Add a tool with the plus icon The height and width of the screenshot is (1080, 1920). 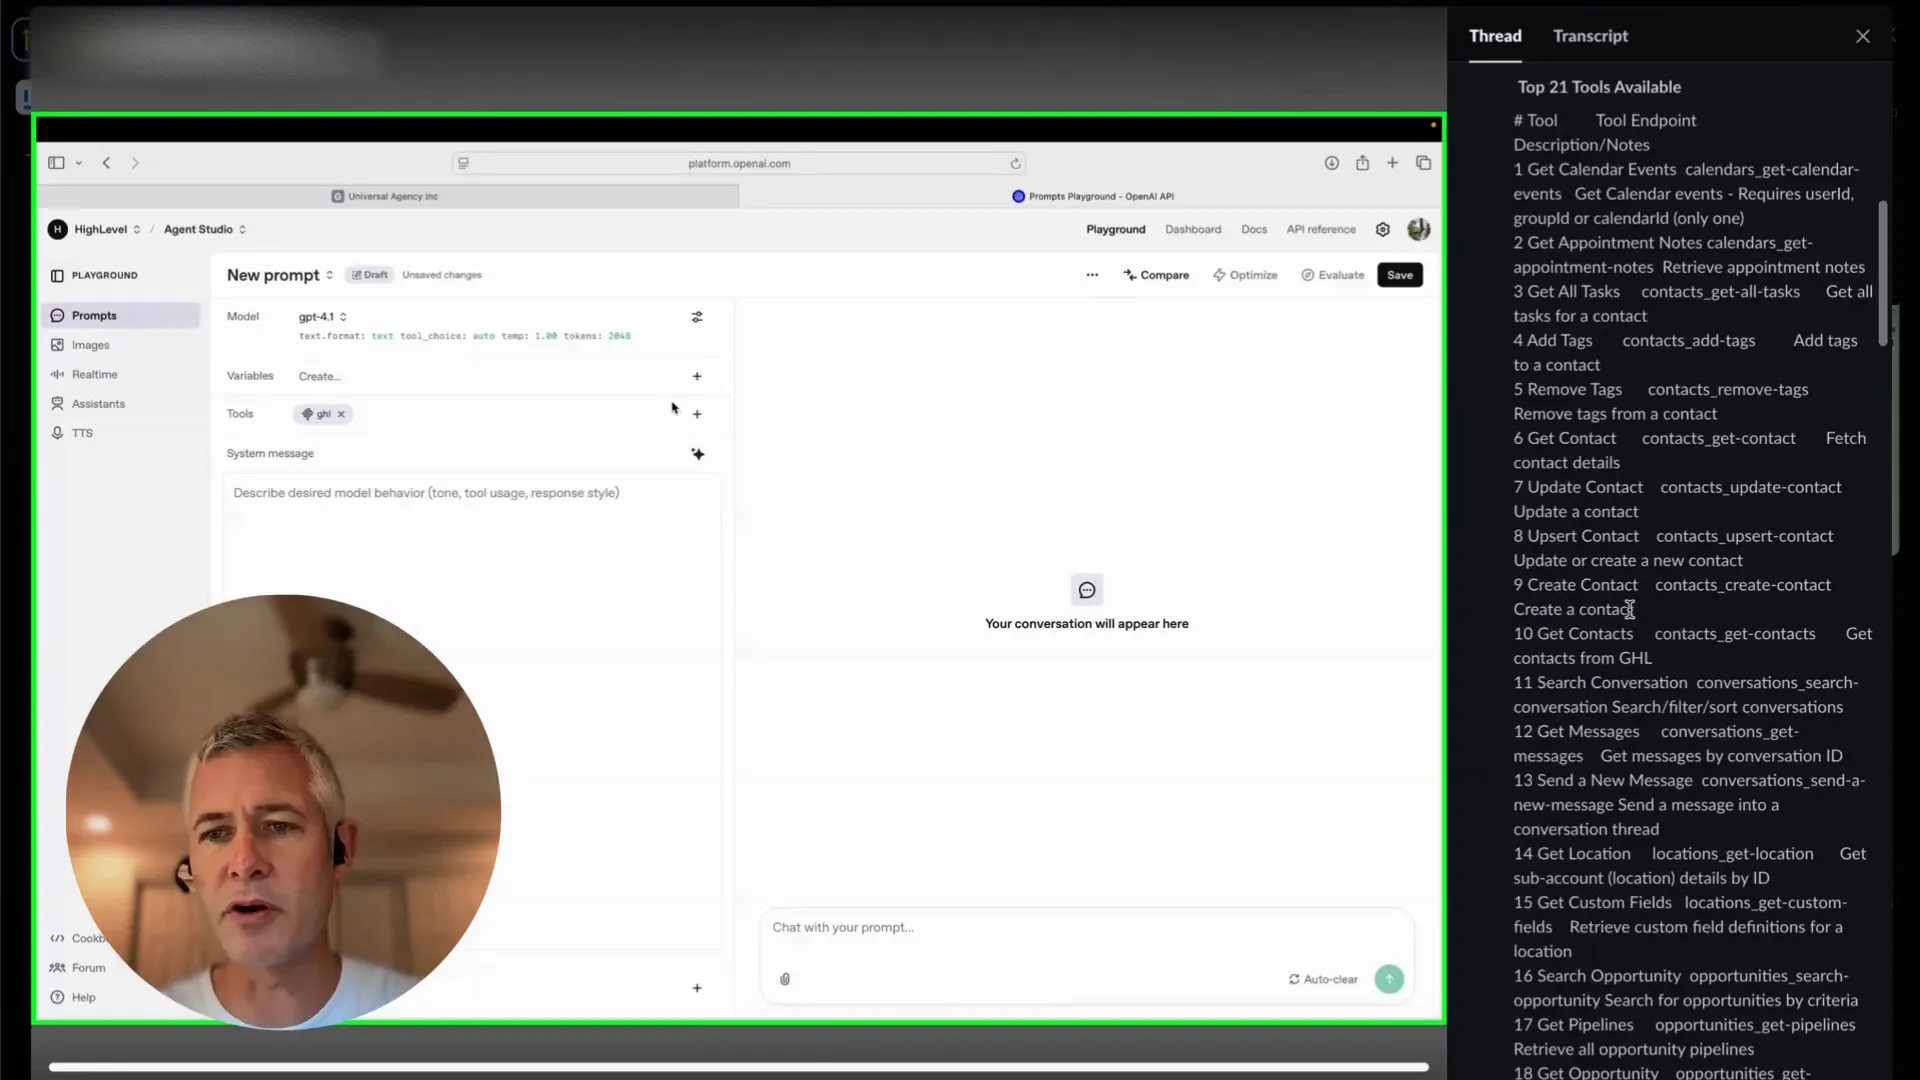pyautogui.click(x=697, y=414)
